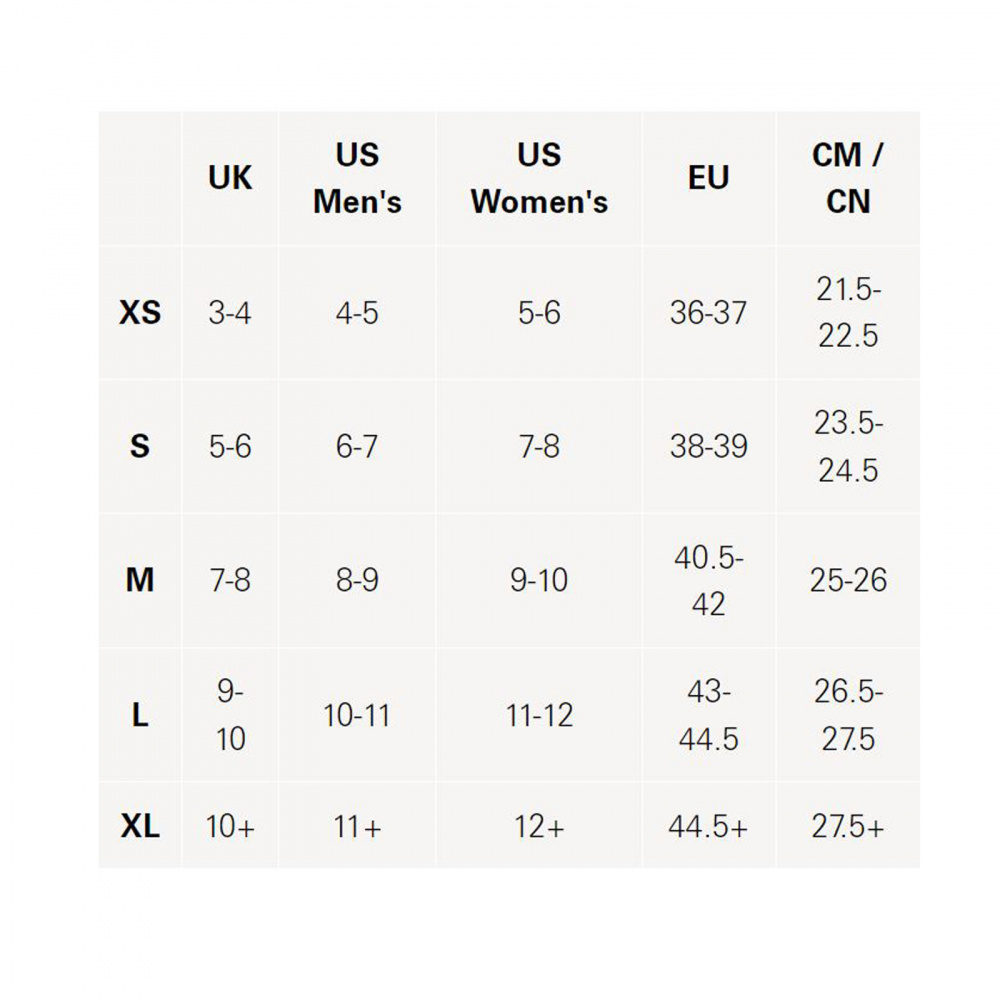Click the 9-10 UK size cell
1000x1000 pixels.
pos(230,715)
